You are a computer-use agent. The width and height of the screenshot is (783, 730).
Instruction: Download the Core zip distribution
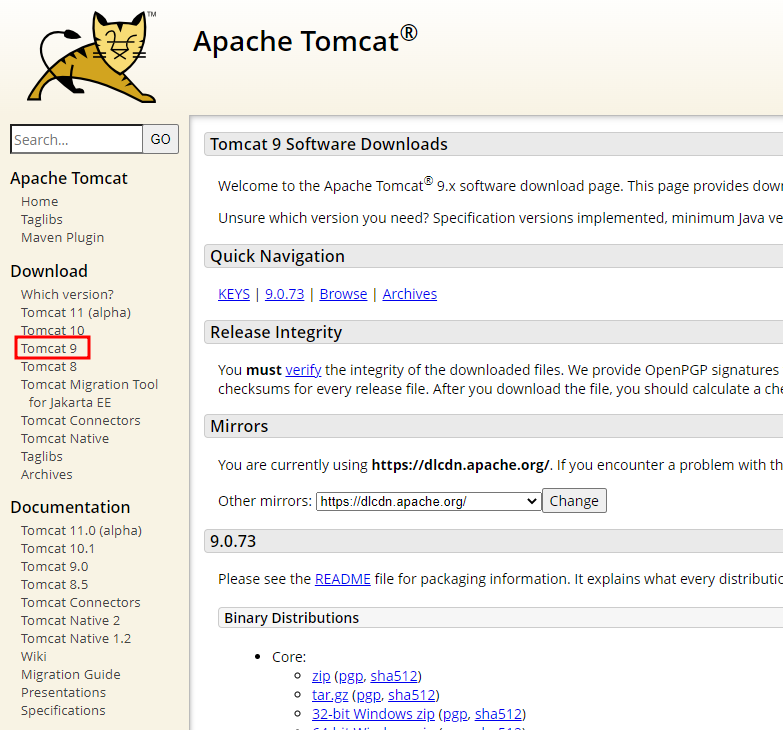pos(321,676)
